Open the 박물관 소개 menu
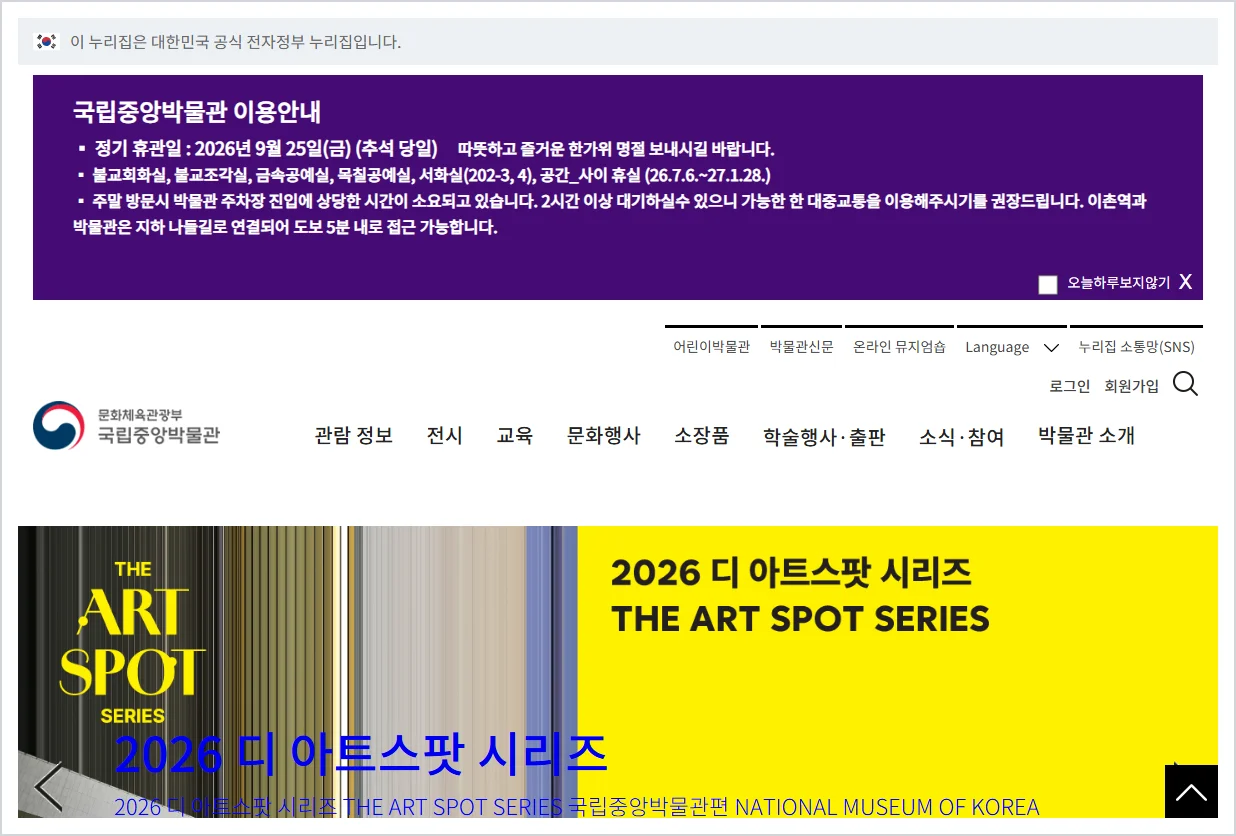The image size is (1236, 836). coord(1086,436)
